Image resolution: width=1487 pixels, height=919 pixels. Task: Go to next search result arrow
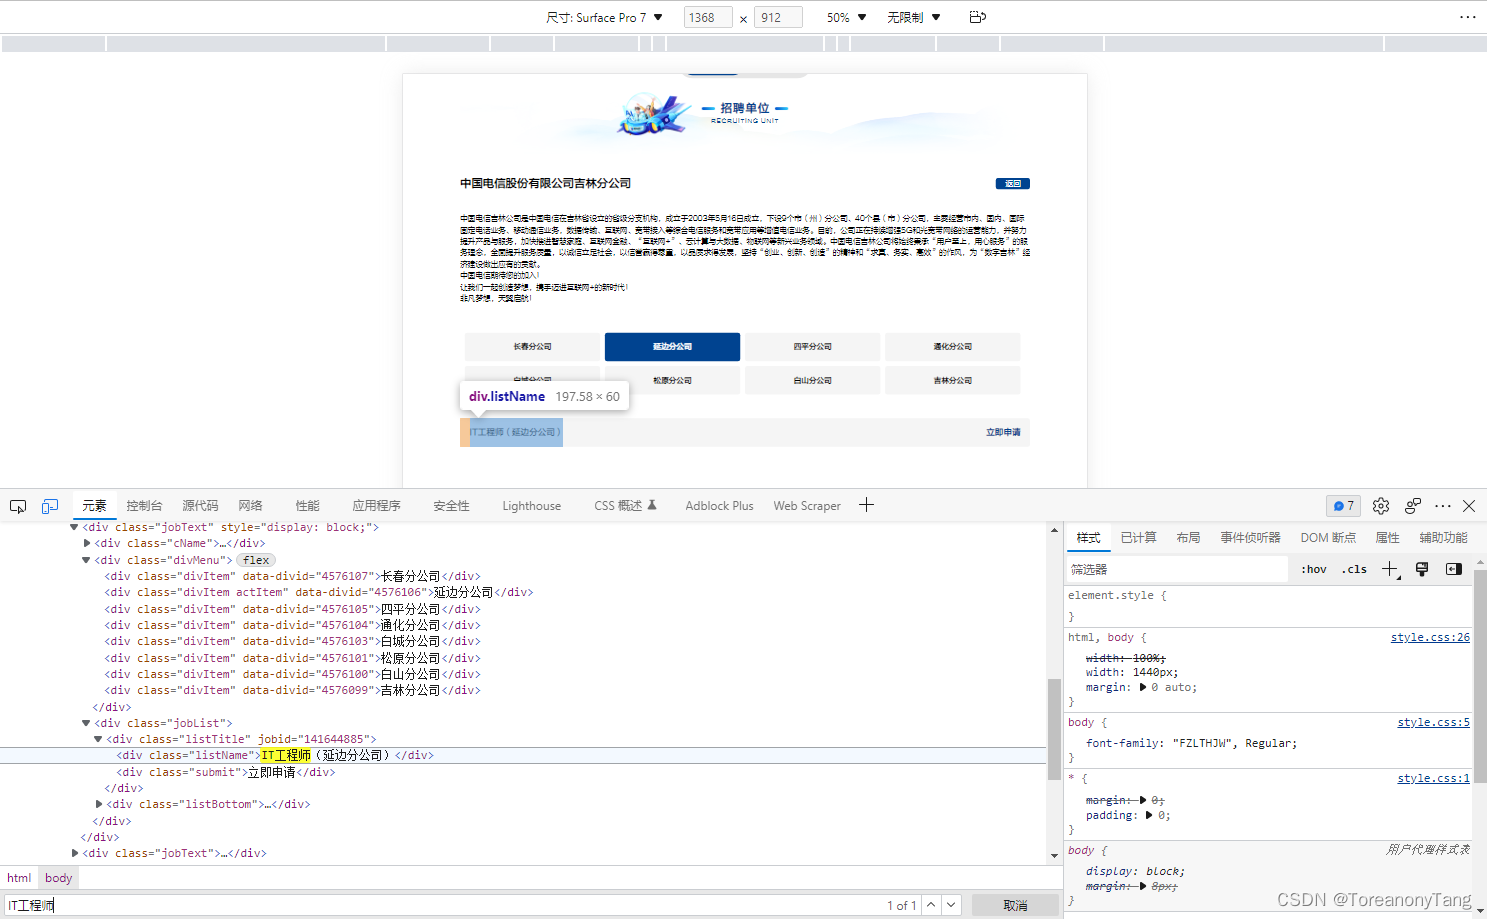click(952, 905)
